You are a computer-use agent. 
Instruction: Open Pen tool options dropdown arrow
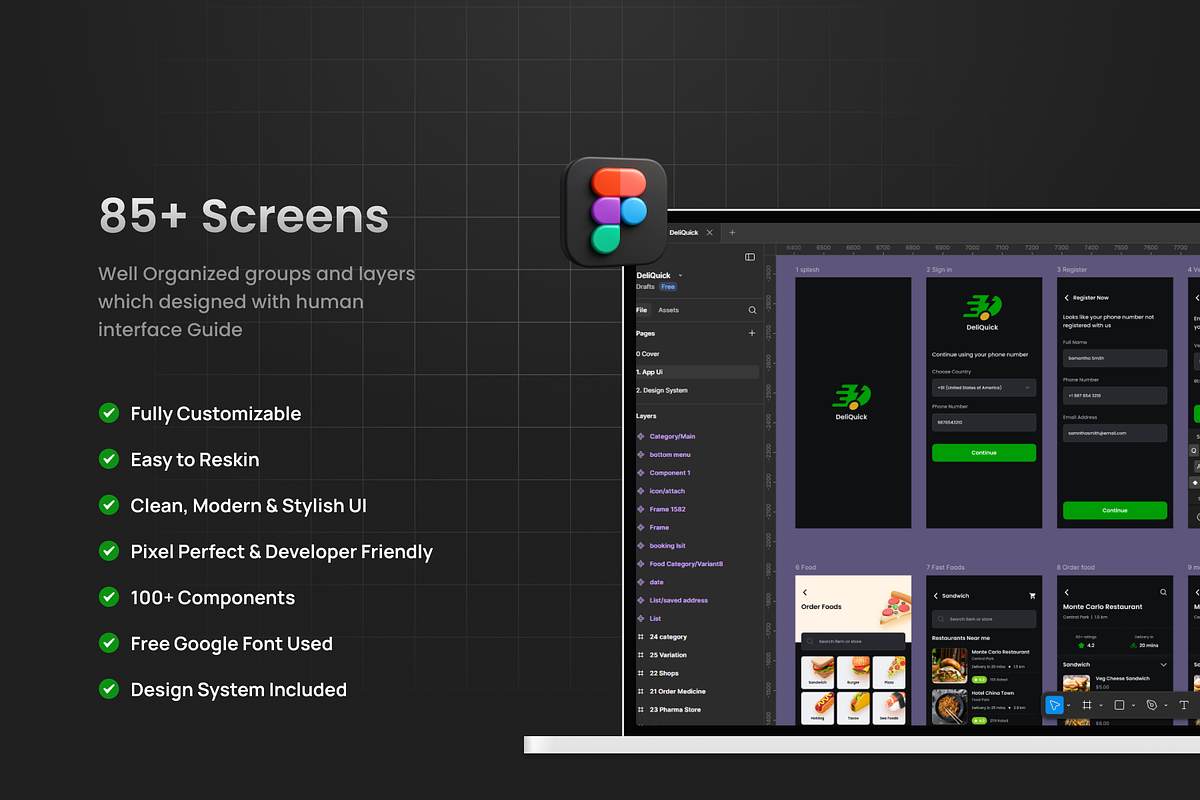pos(1165,705)
